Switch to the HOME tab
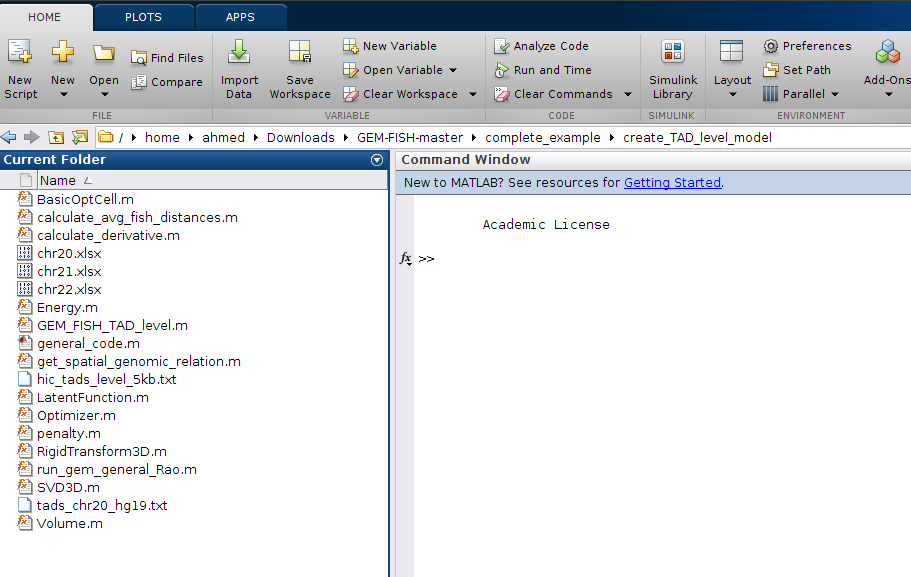 click(x=45, y=17)
